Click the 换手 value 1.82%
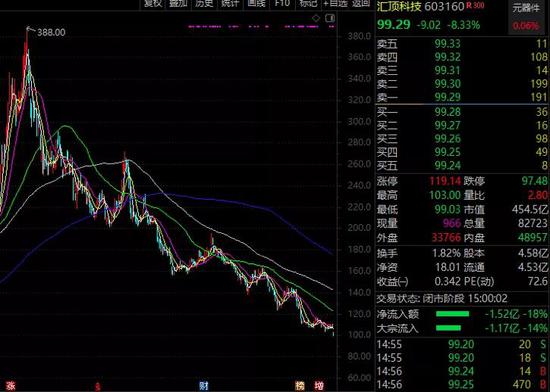Image resolution: width=550 pixels, height=392 pixels. click(x=446, y=253)
